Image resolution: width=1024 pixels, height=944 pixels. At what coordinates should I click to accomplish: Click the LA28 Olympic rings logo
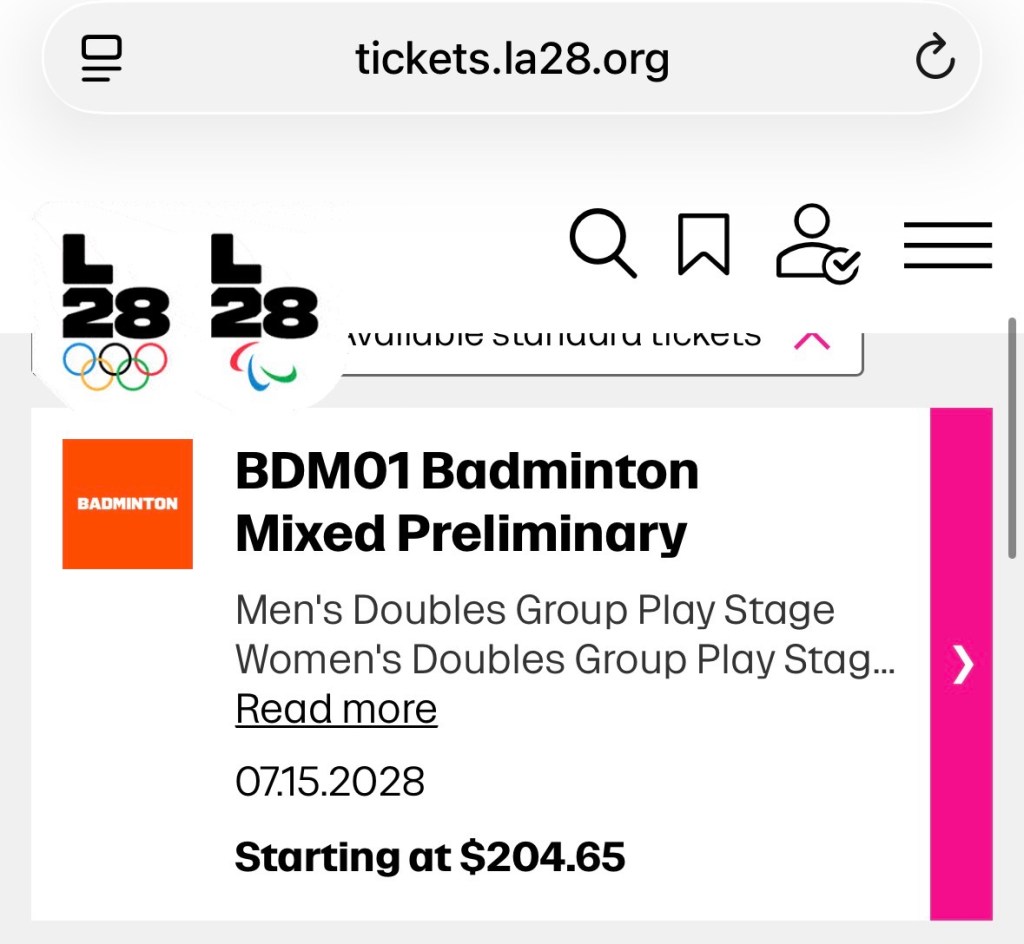click(114, 312)
